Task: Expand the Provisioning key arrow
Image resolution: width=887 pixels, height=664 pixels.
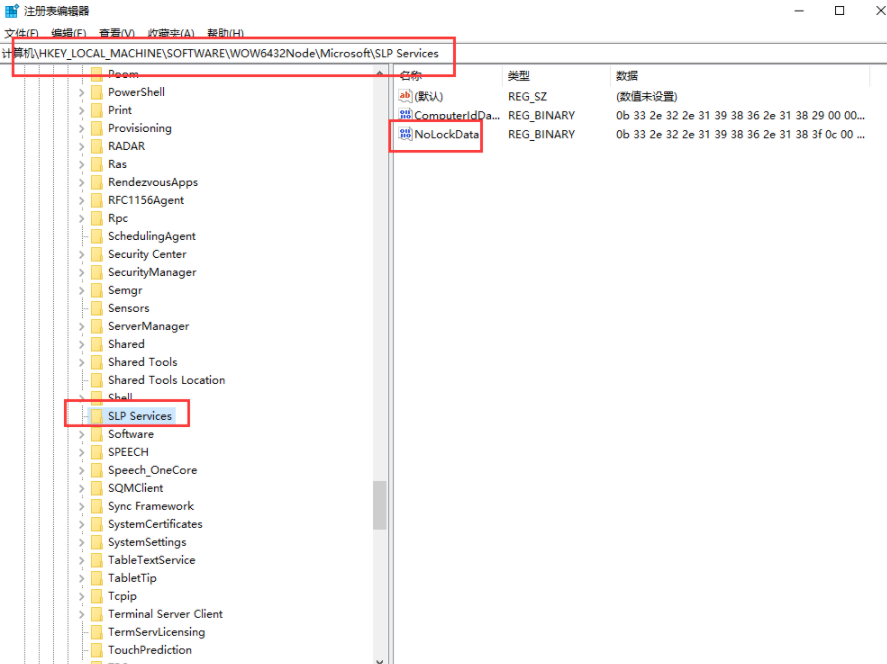Action: pyautogui.click(x=81, y=128)
